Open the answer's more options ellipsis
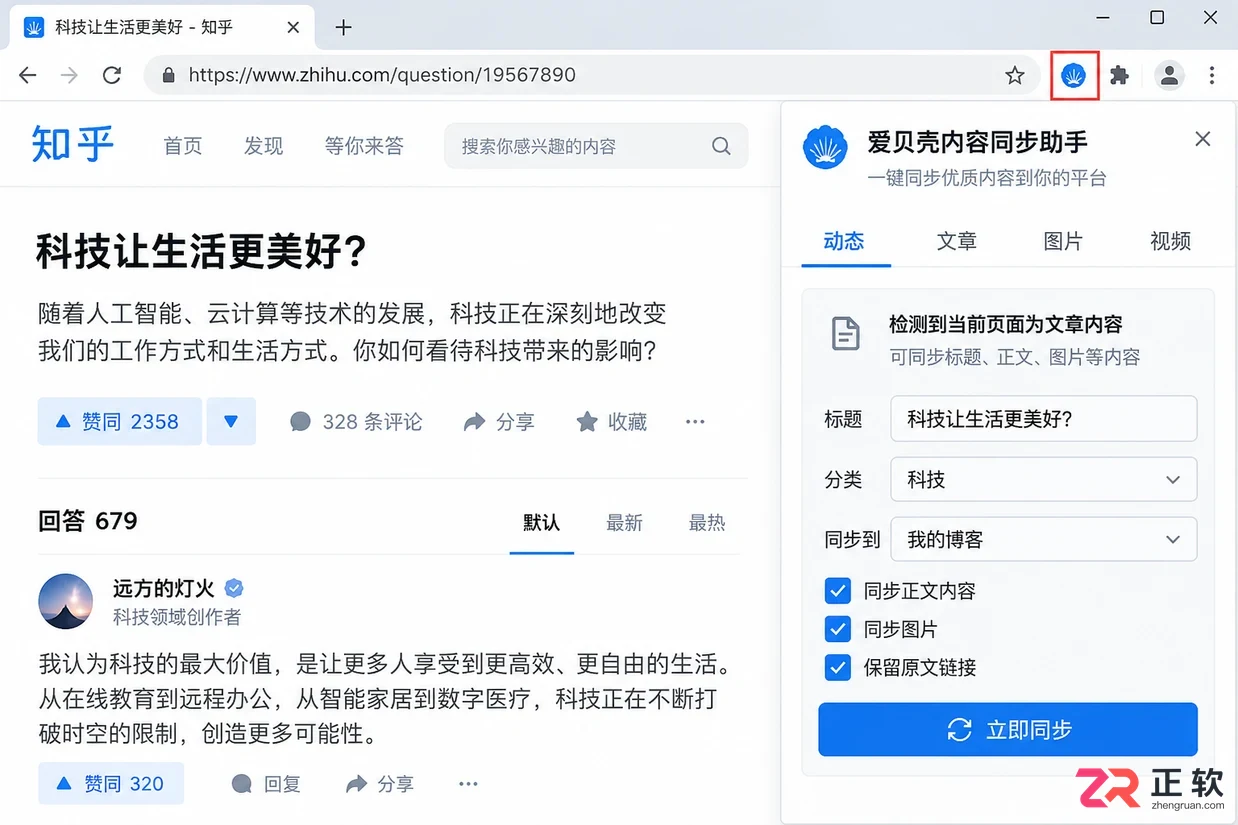This screenshot has height=825, width=1238. click(x=468, y=784)
